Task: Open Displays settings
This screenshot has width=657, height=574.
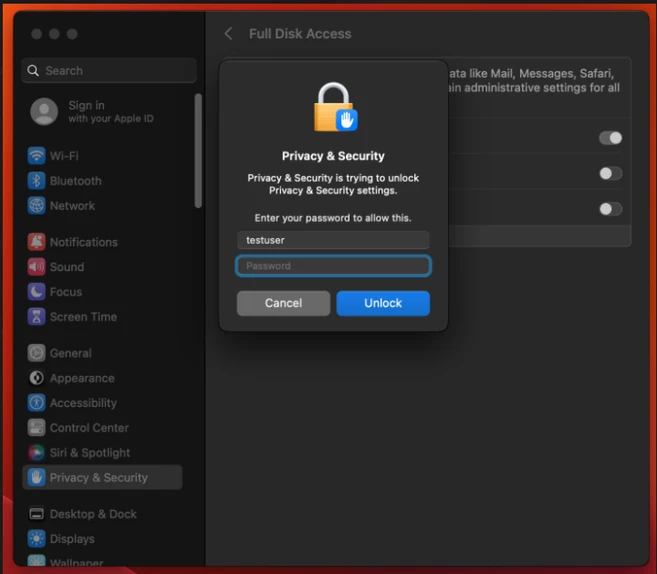Action: click(x=72, y=539)
